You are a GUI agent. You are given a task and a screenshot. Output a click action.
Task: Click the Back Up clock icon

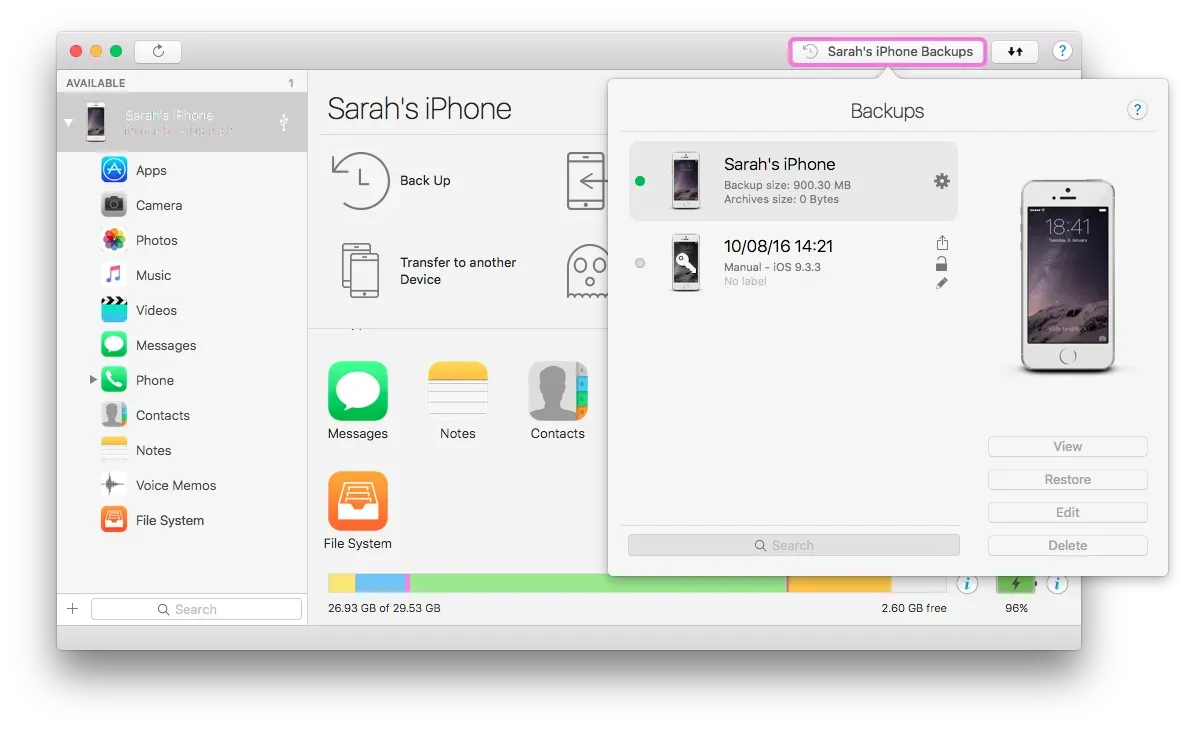click(360, 181)
